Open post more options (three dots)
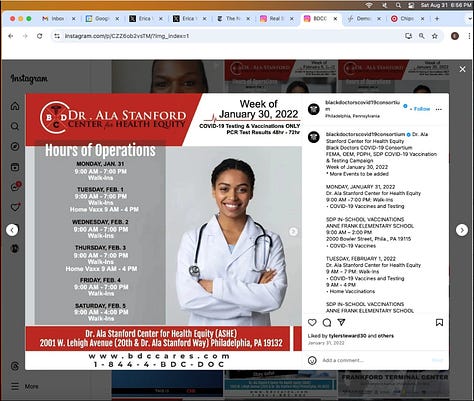474x401 pixels. [x=439, y=109]
